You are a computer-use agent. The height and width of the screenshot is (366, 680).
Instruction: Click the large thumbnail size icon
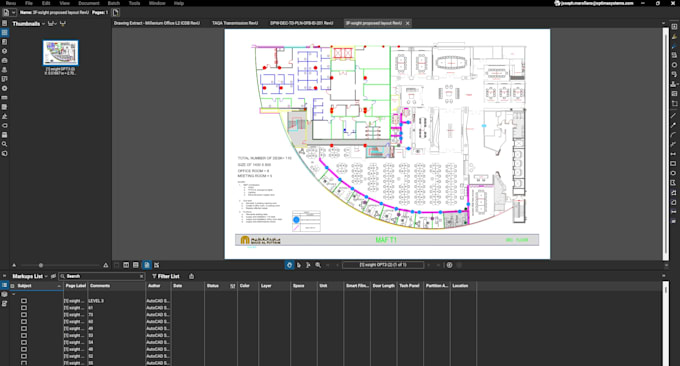pos(106,265)
